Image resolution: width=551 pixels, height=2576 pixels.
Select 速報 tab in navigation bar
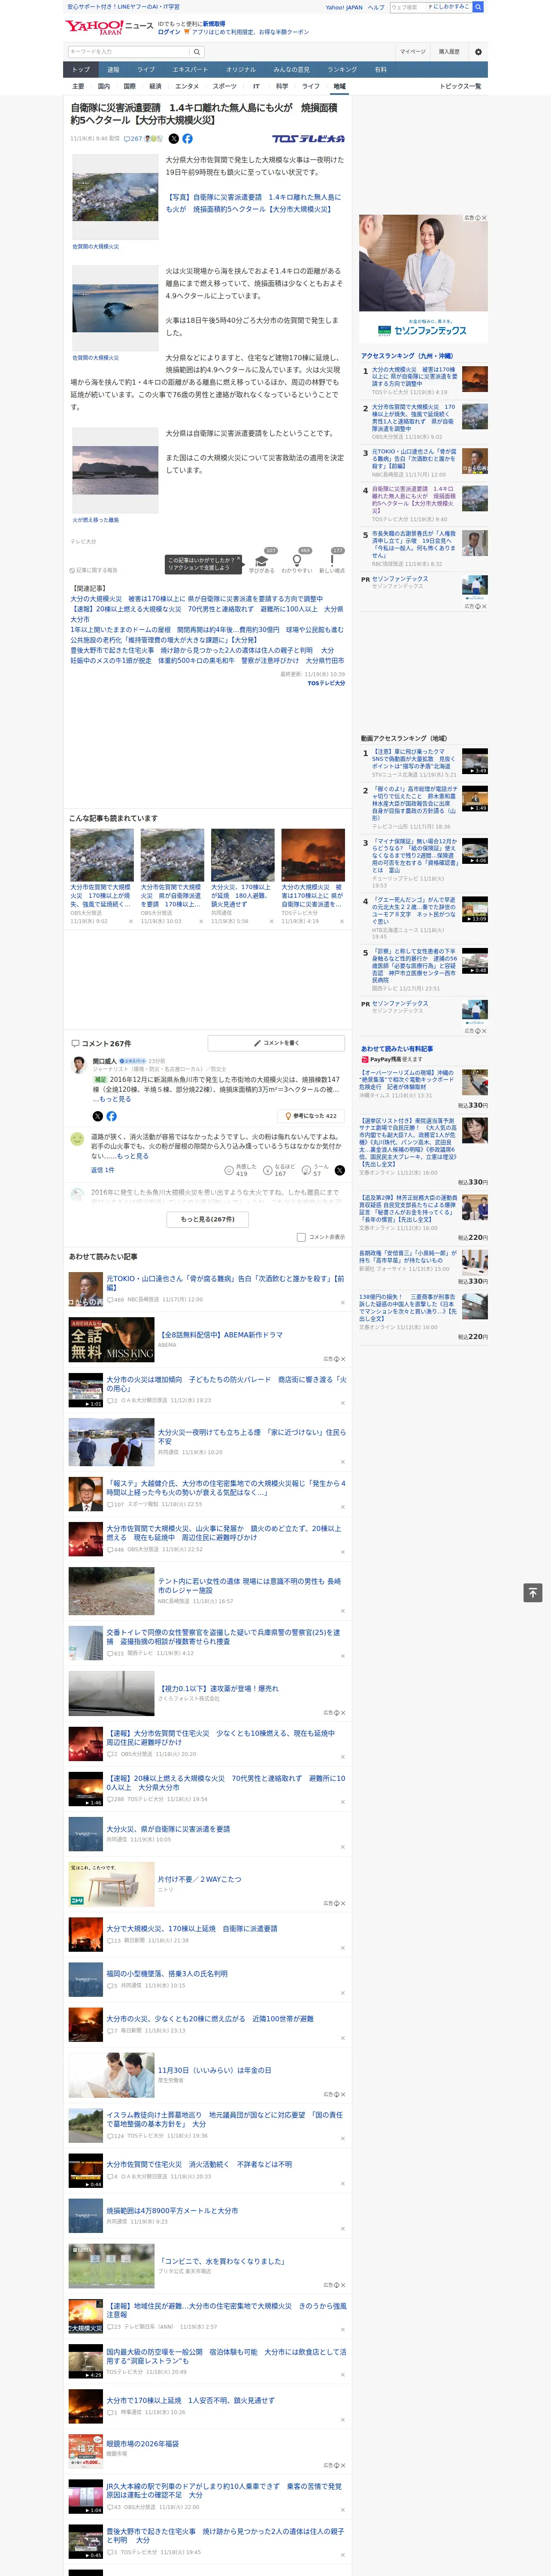[113, 69]
